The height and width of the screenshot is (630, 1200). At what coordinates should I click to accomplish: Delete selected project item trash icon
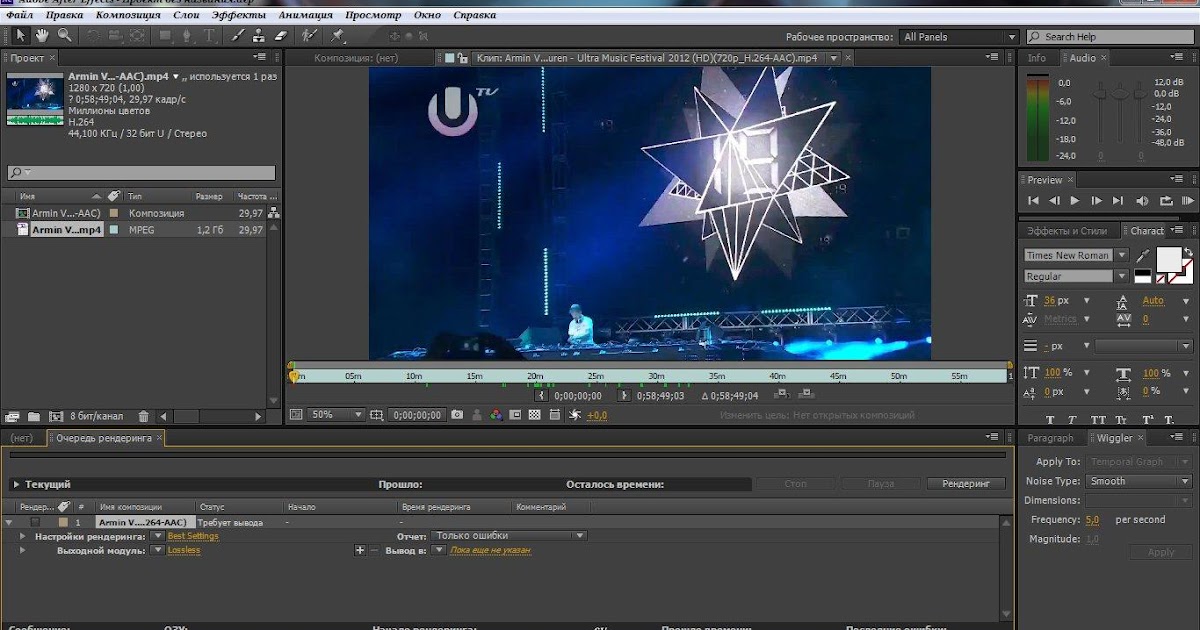tap(143, 416)
